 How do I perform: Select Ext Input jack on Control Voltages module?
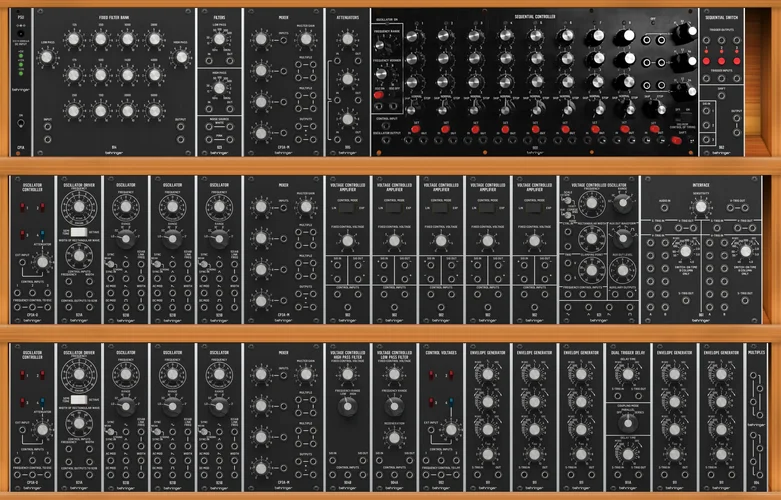[x=431, y=432]
